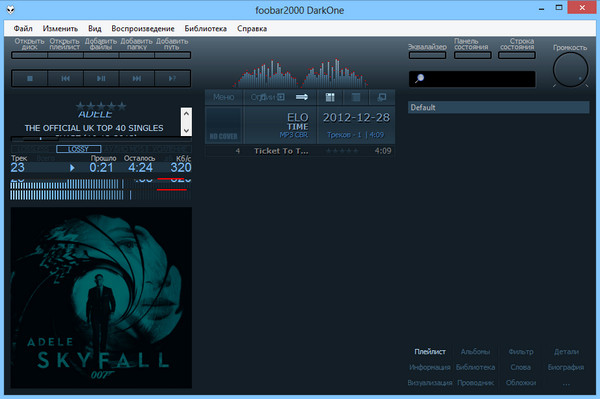The image size is (600, 399).
Task: Switch to the Фильтр tab
Action: (x=521, y=352)
